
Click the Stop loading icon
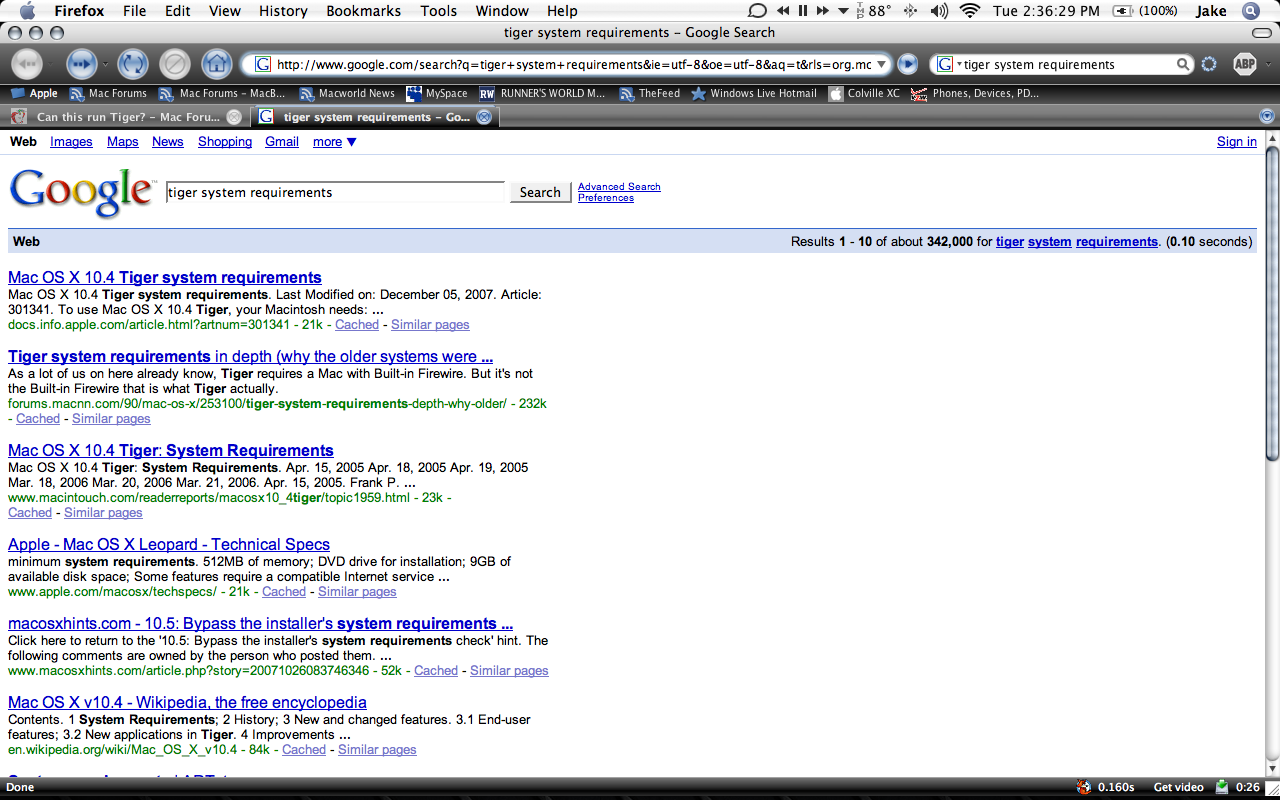pyautogui.click(x=175, y=65)
